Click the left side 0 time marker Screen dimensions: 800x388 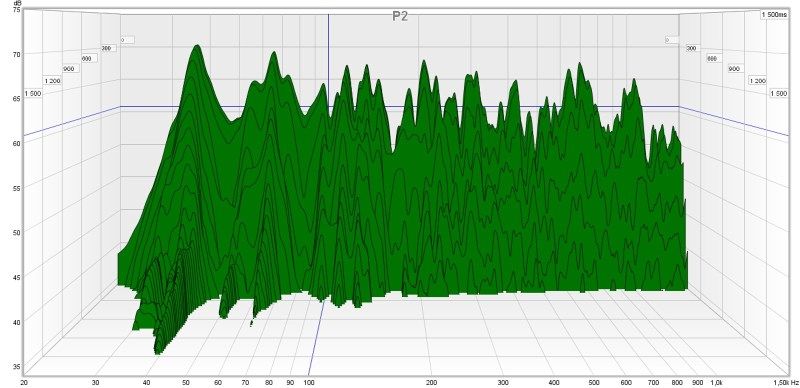[x=127, y=40]
